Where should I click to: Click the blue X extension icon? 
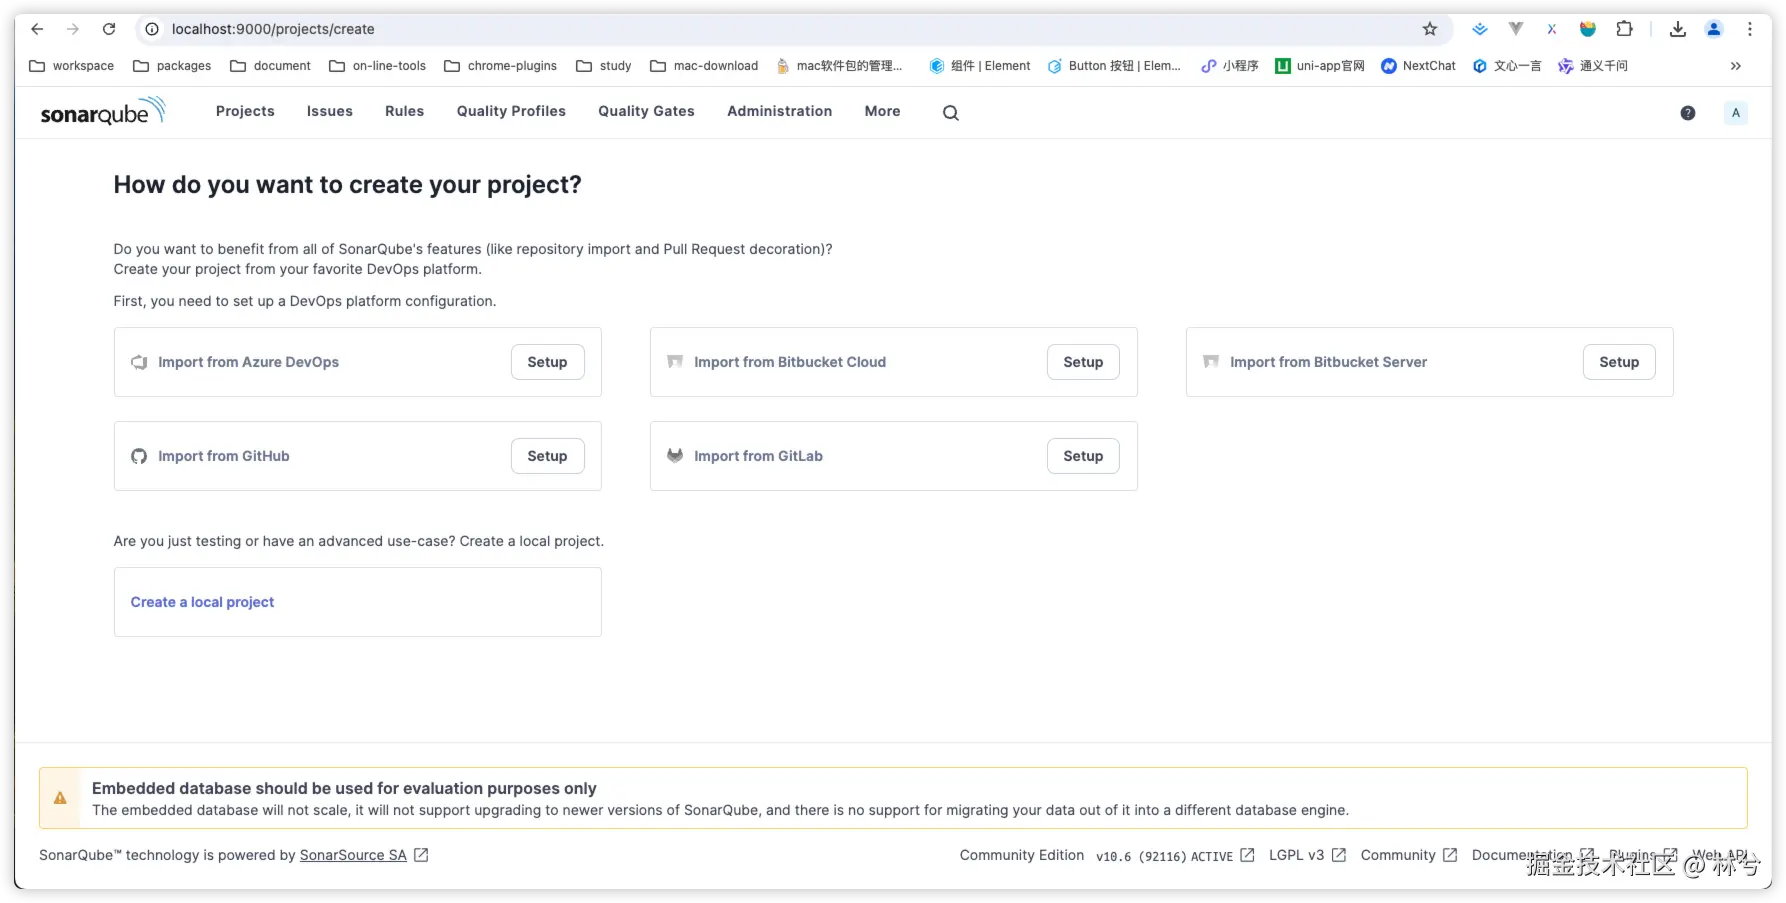(x=1552, y=29)
